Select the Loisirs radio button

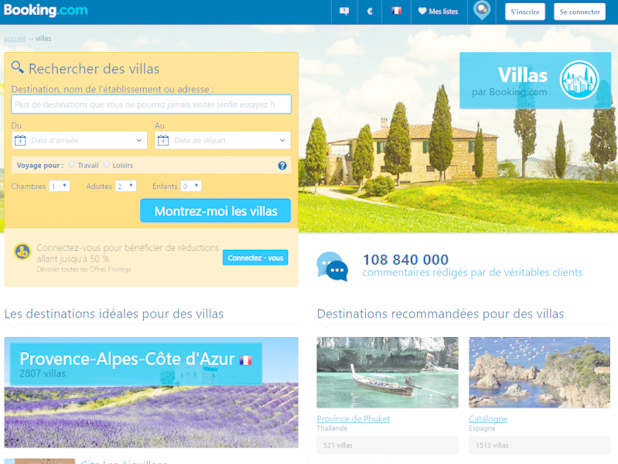tap(107, 165)
